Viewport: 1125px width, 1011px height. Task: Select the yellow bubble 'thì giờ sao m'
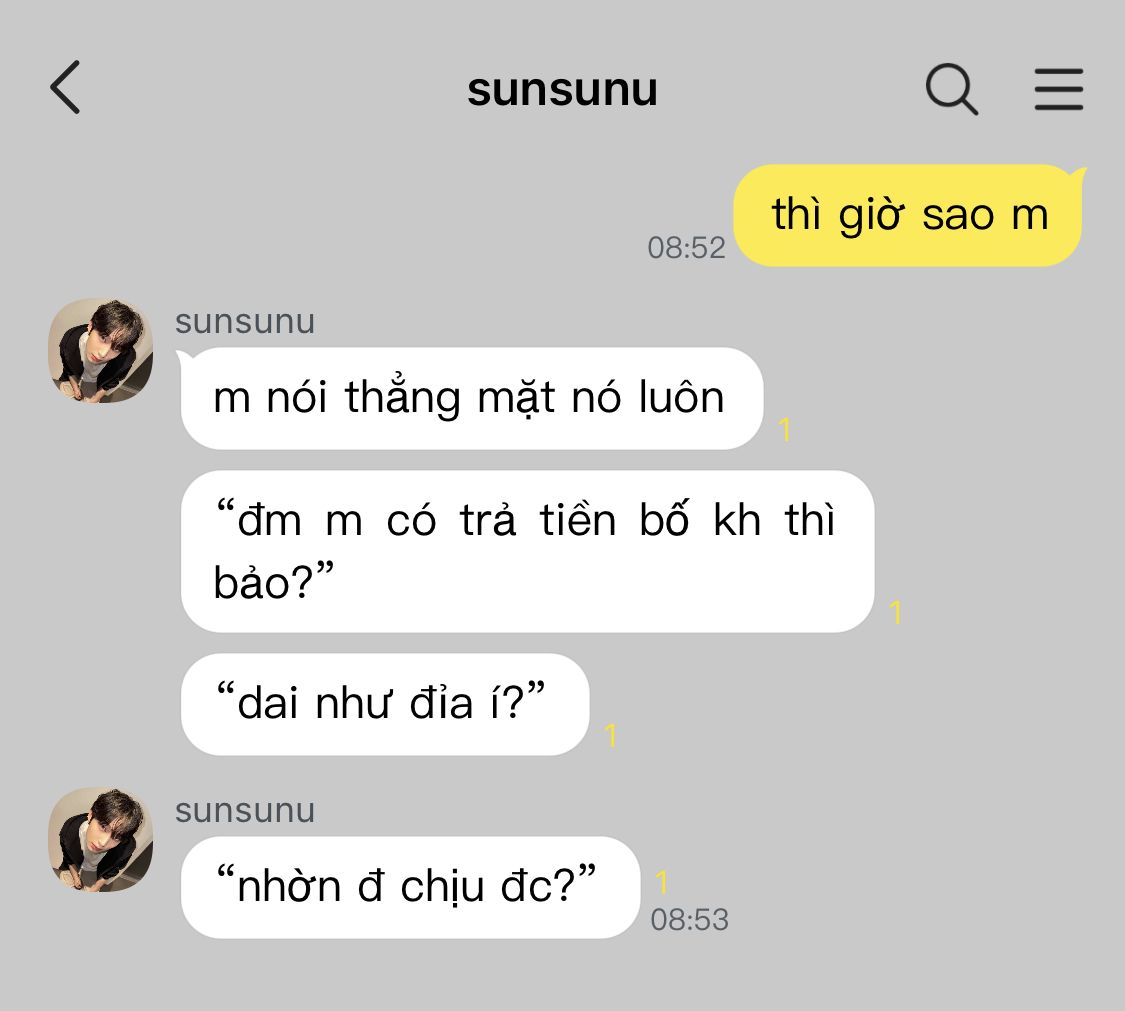pos(908,215)
